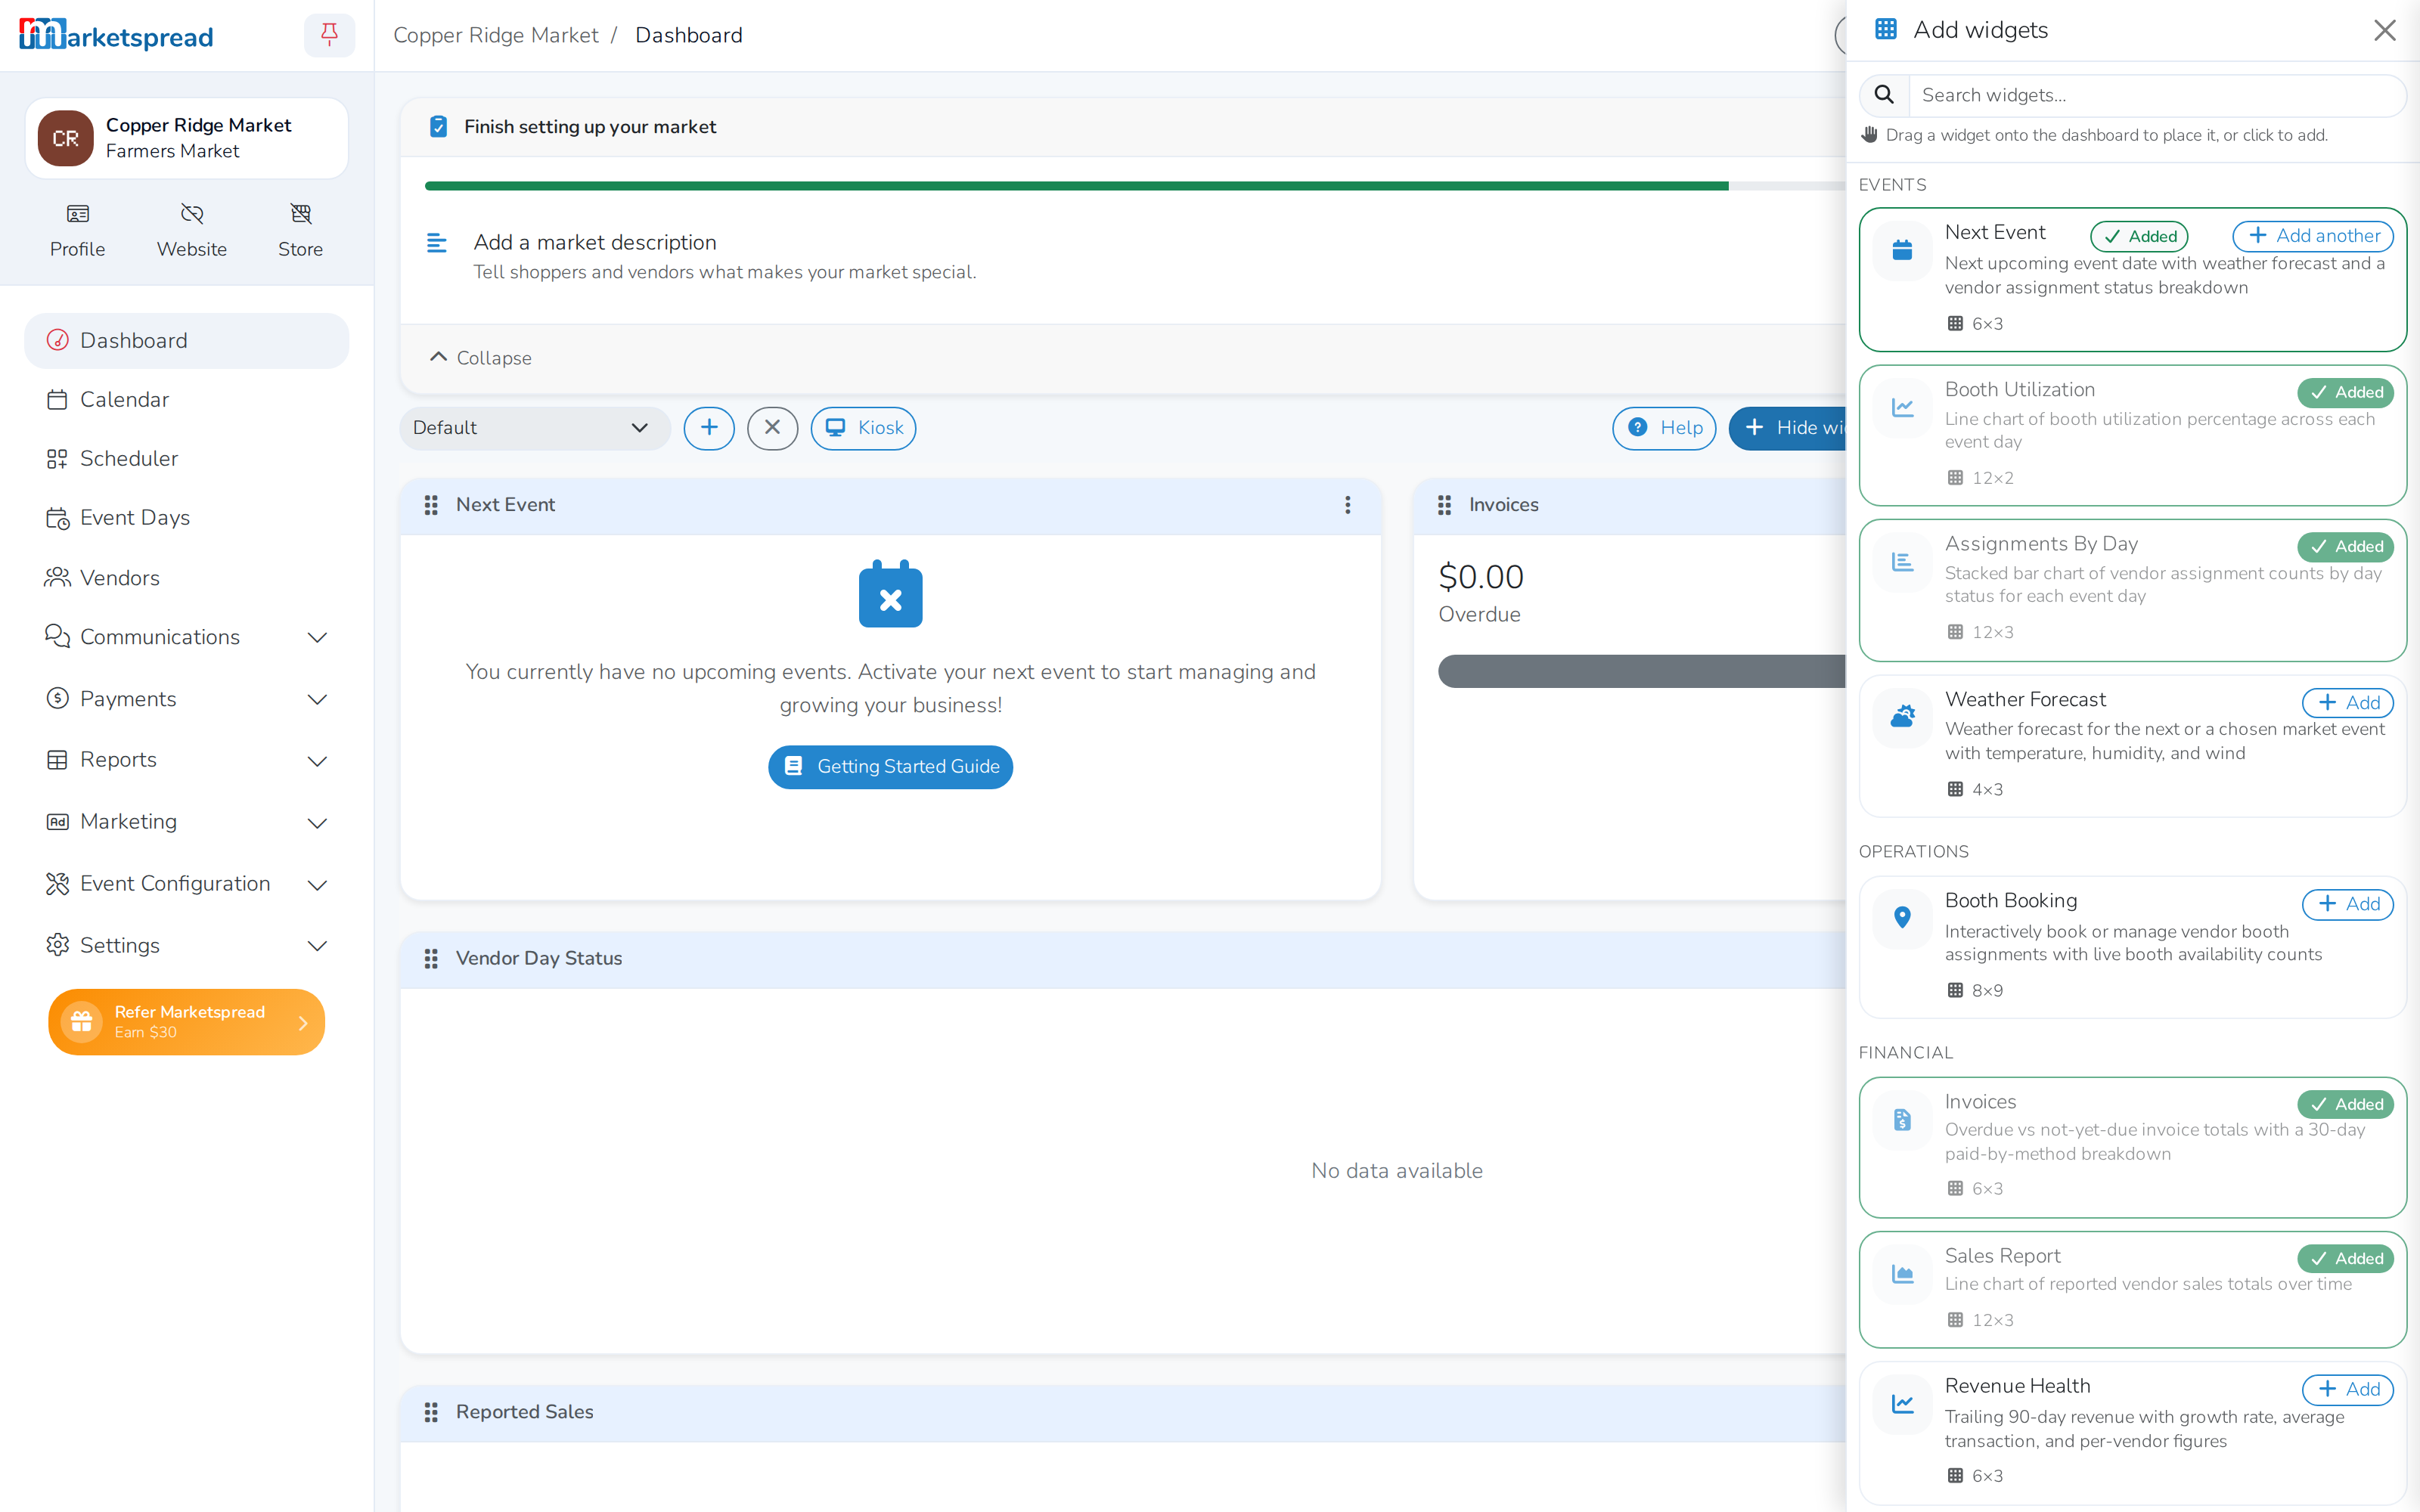Expand the Payments menu
This screenshot has width=2420, height=1512.
click(187, 699)
